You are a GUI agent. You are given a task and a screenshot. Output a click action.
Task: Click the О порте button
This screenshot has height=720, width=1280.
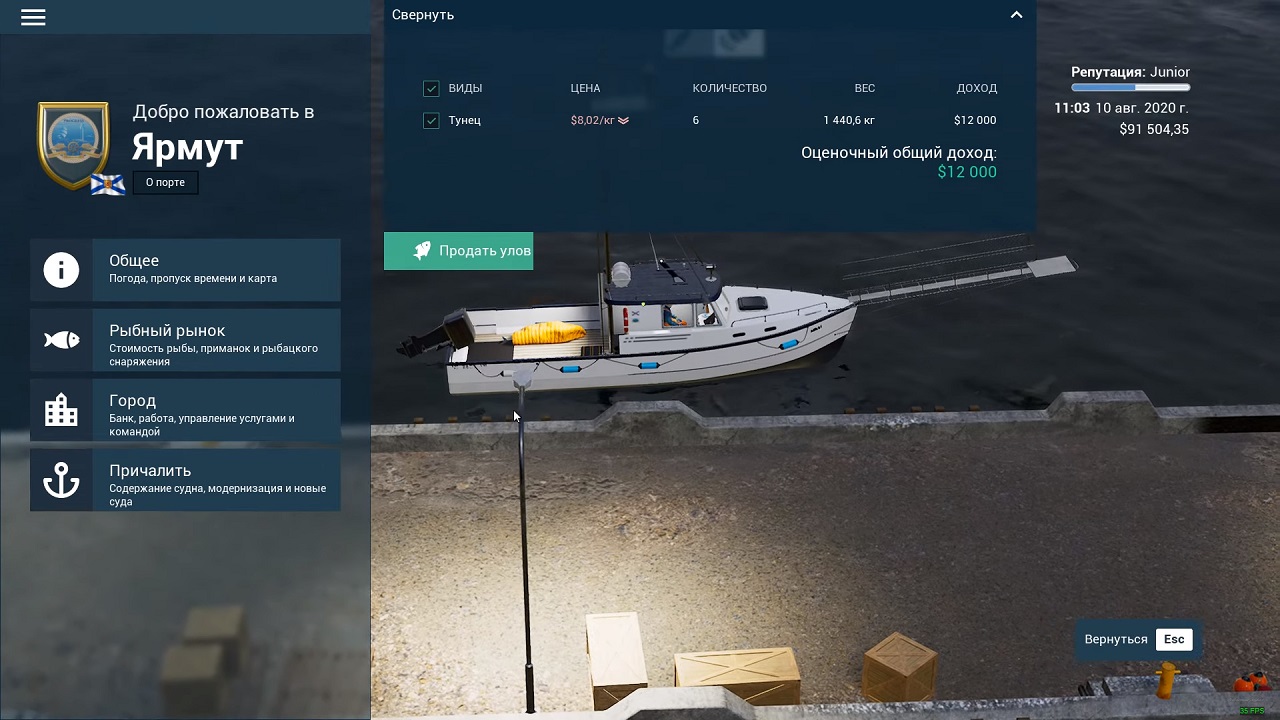coord(165,183)
